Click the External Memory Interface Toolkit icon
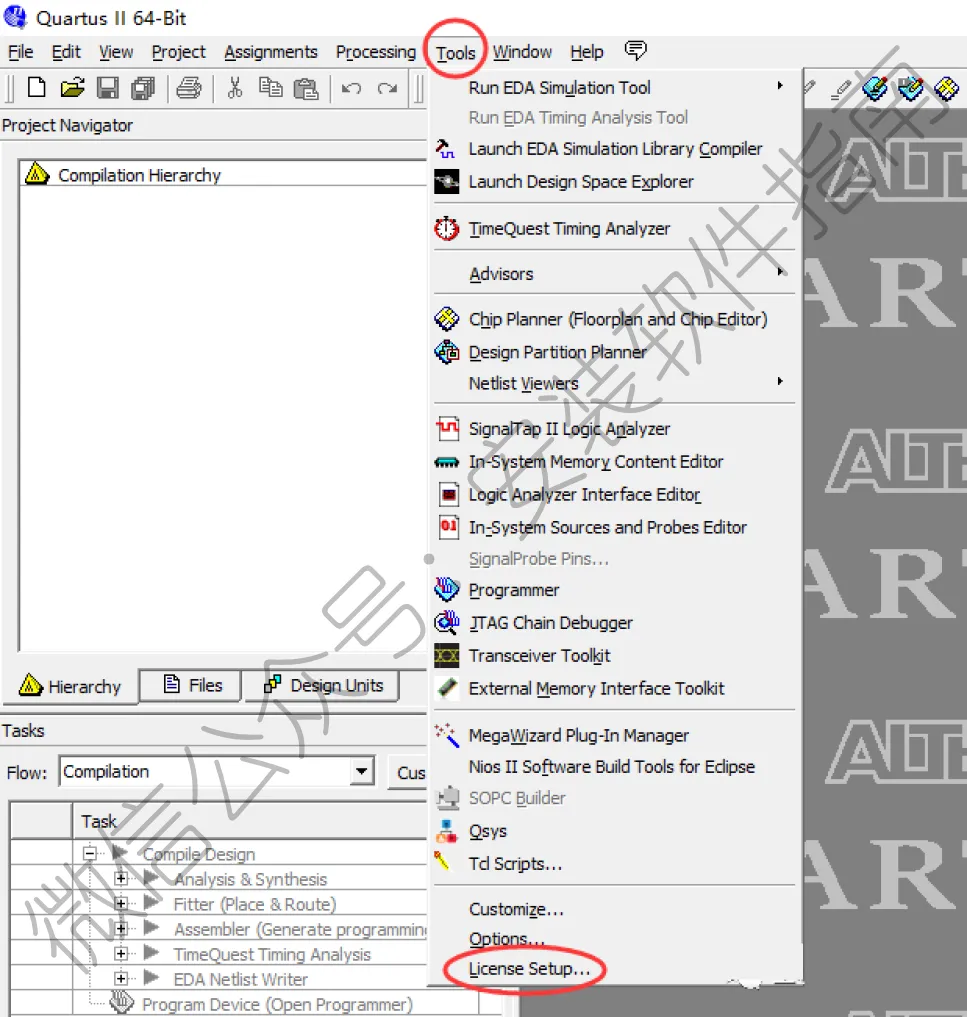 pyautogui.click(x=447, y=688)
